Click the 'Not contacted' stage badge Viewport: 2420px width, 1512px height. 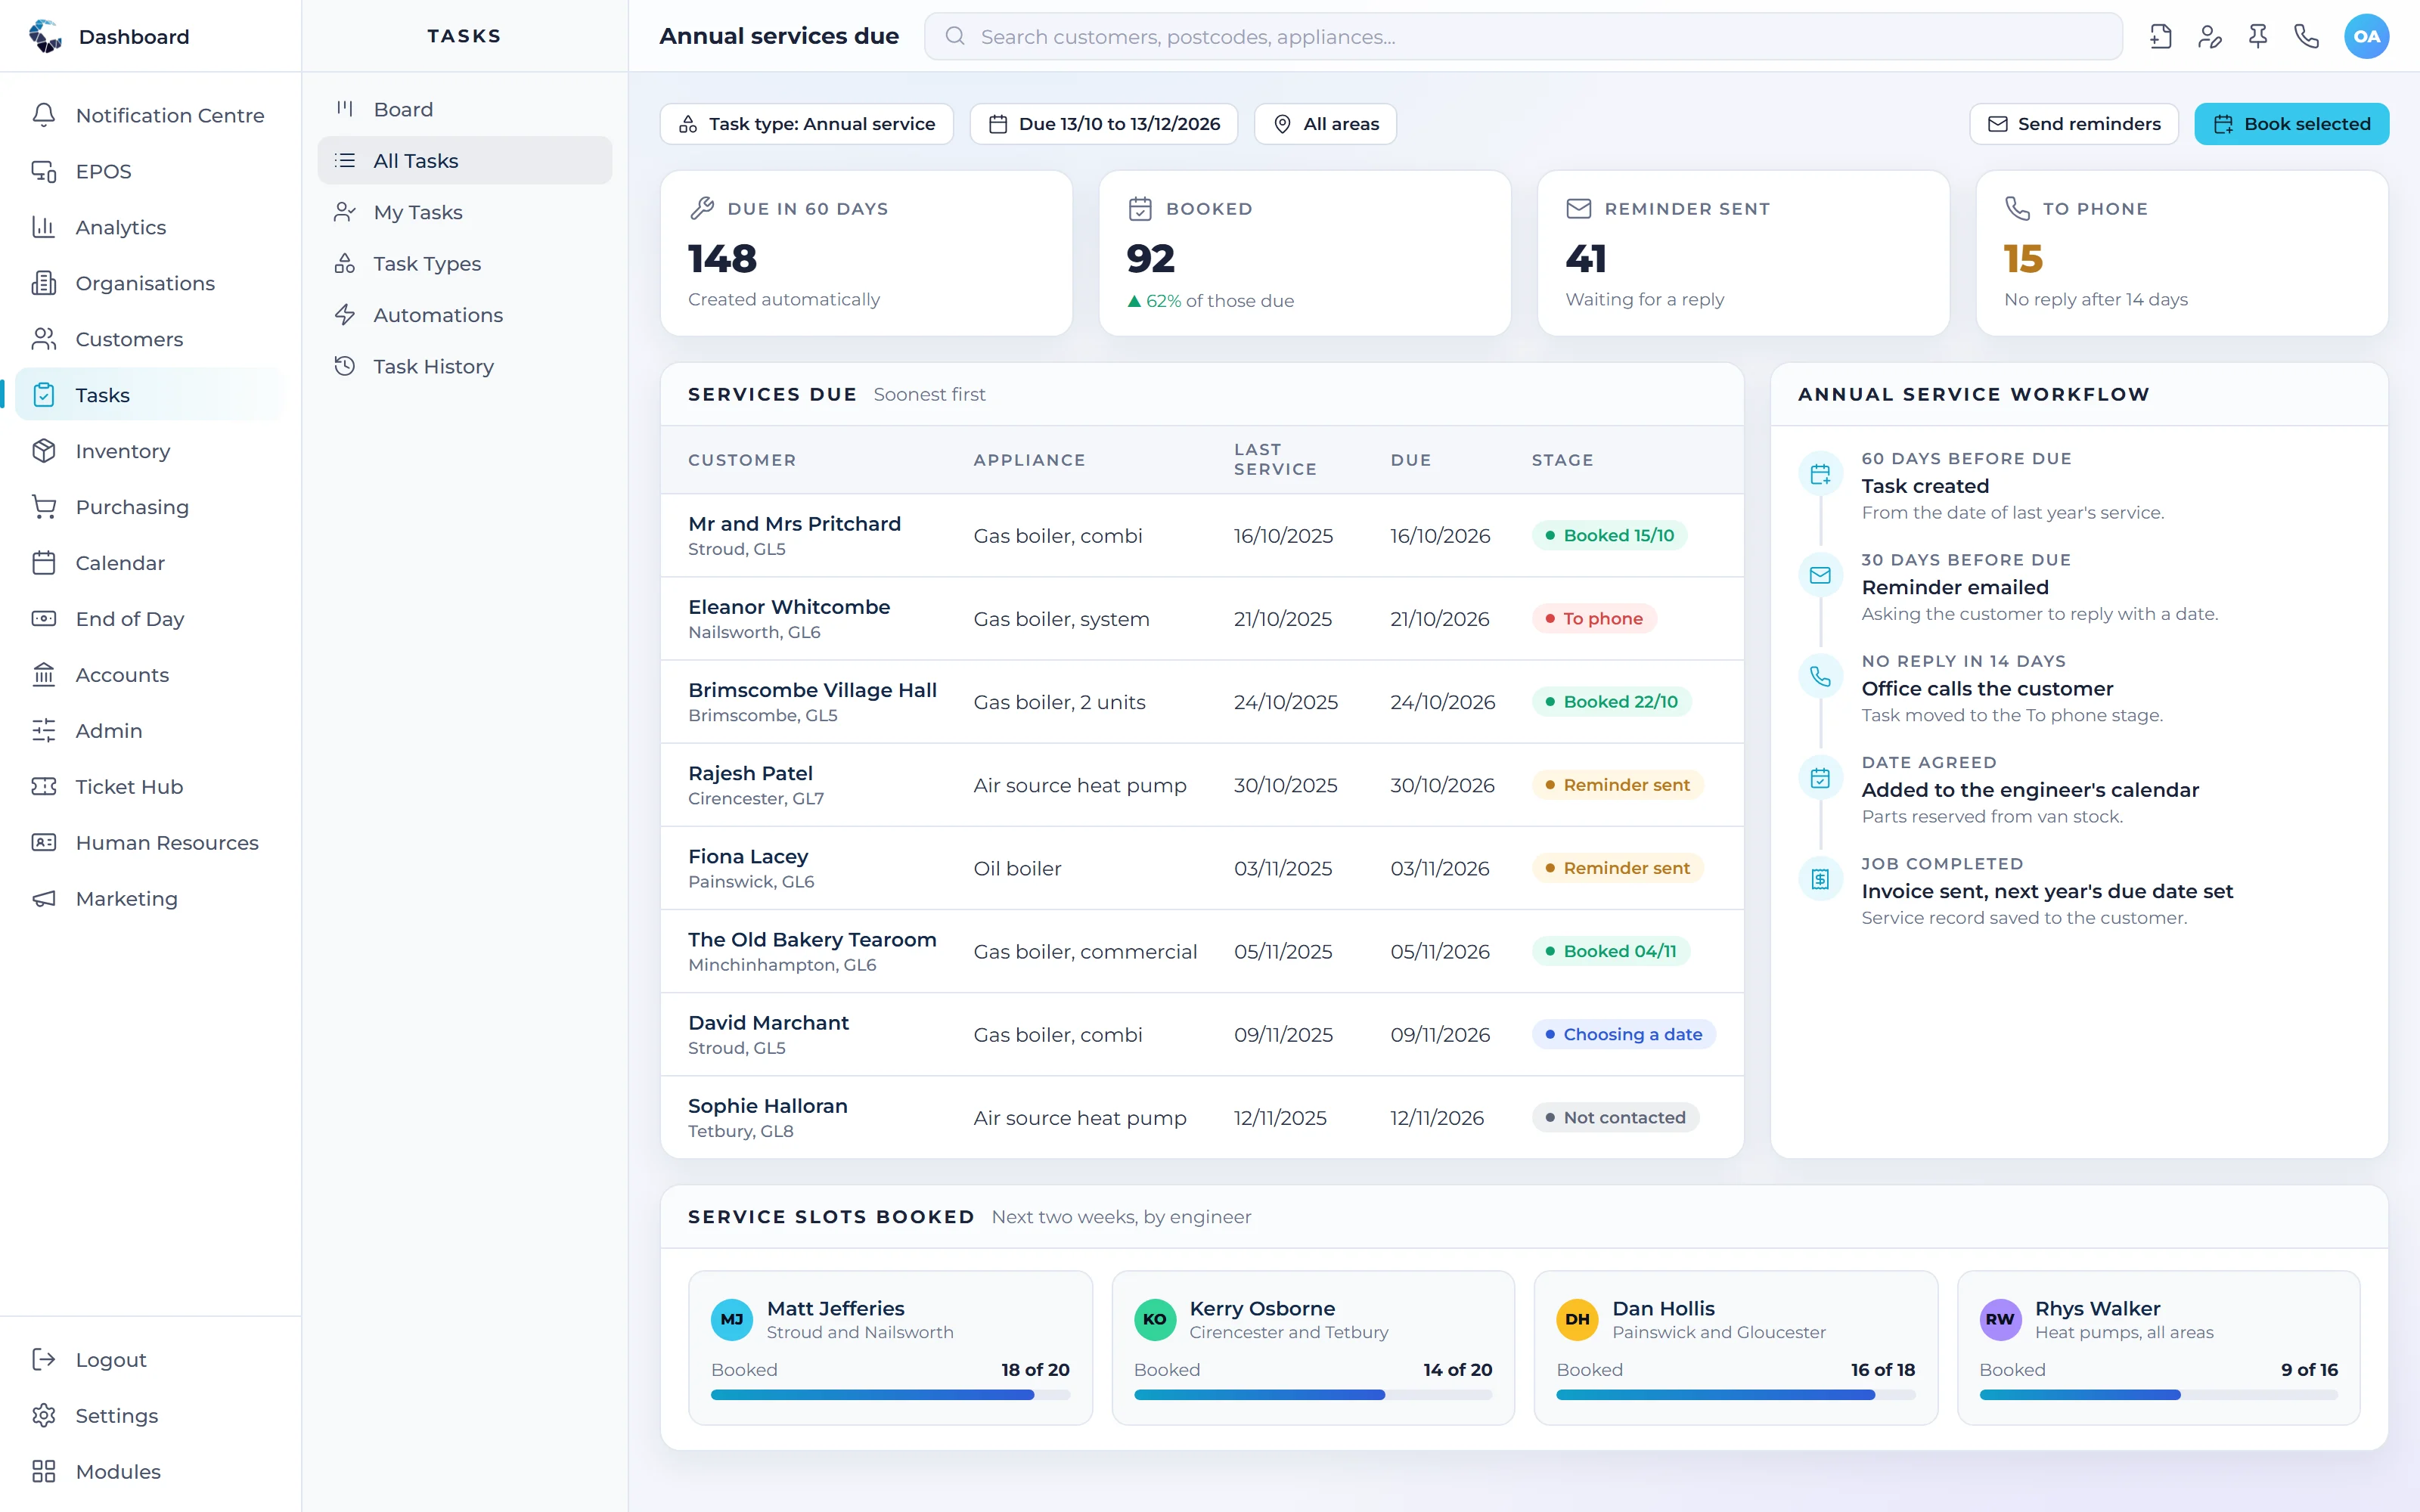click(1616, 1117)
